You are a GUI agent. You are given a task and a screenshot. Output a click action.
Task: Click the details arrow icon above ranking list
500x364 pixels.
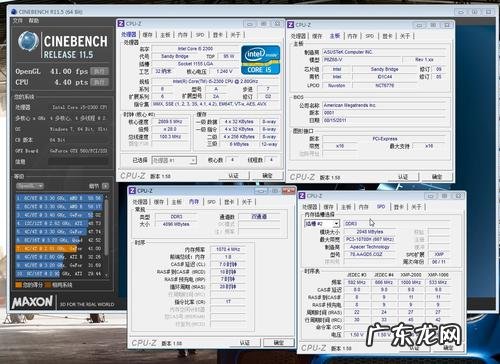(x=105, y=186)
